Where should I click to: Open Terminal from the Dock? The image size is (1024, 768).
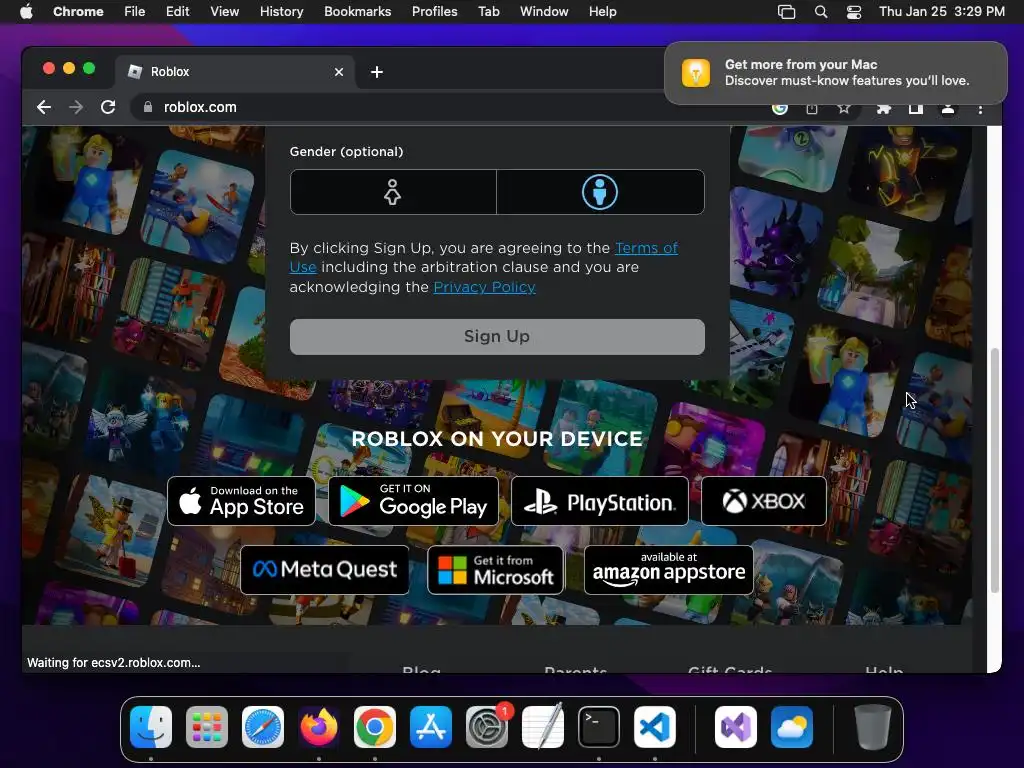point(599,727)
